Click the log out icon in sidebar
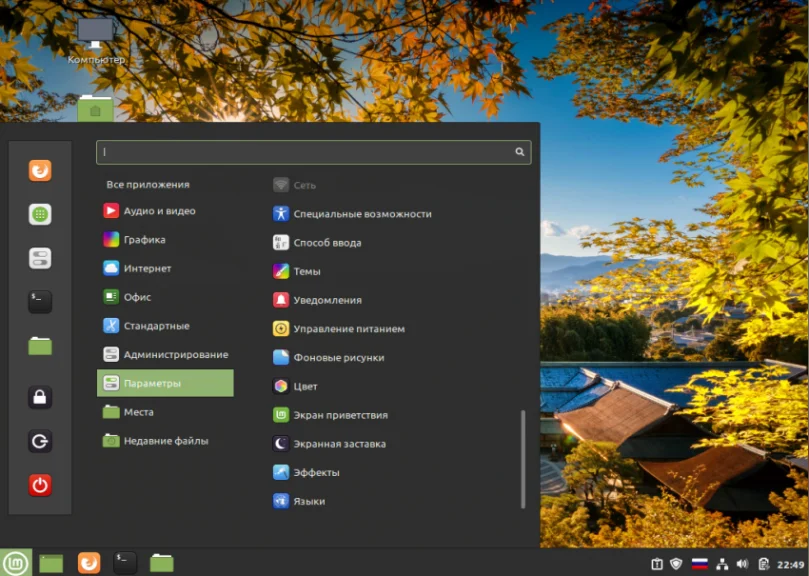809x576 pixels. tap(40, 441)
